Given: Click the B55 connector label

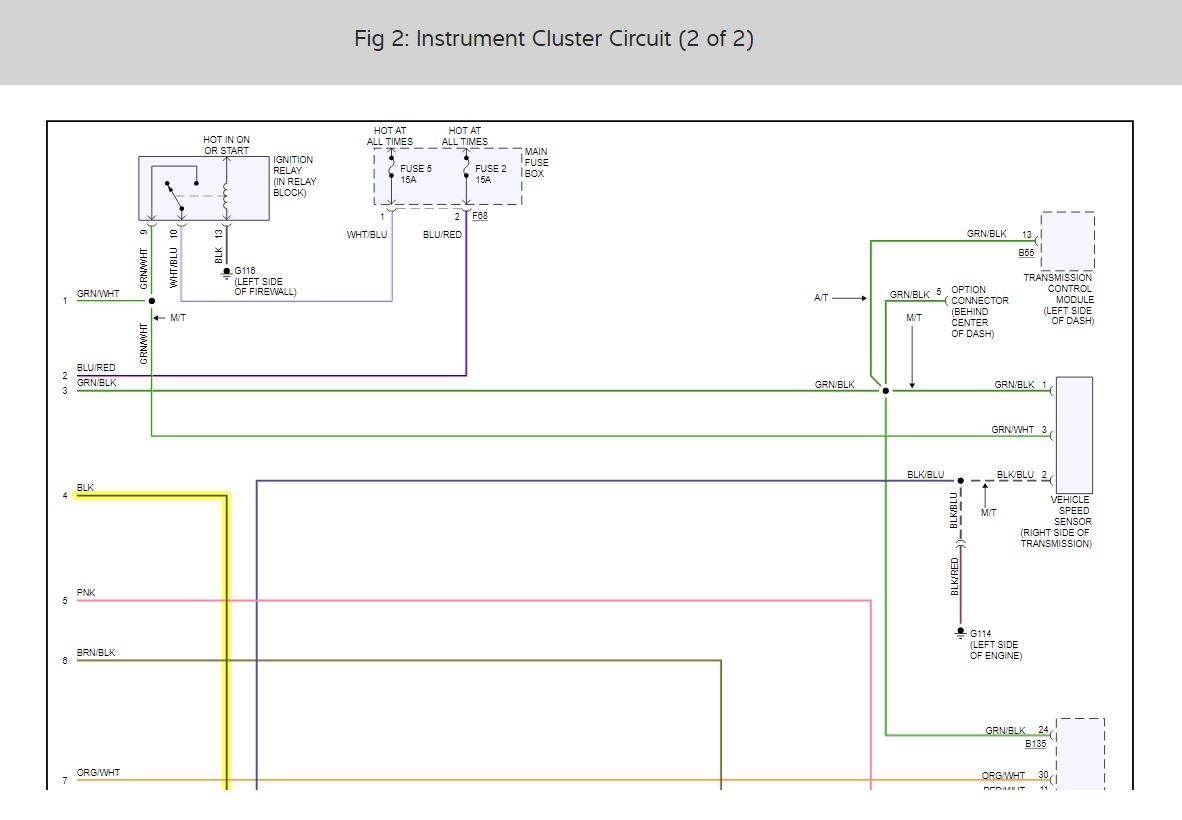Looking at the screenshot, I should 1026,252.
